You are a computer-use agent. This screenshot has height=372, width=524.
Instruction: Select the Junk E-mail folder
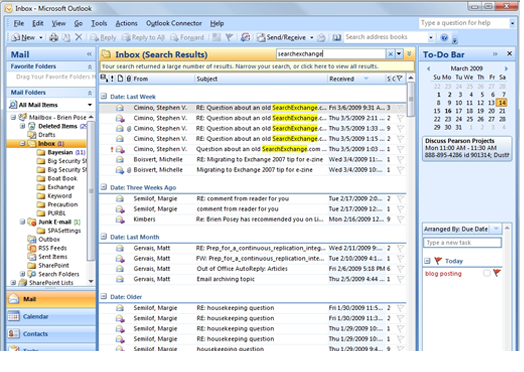[54, 222]
